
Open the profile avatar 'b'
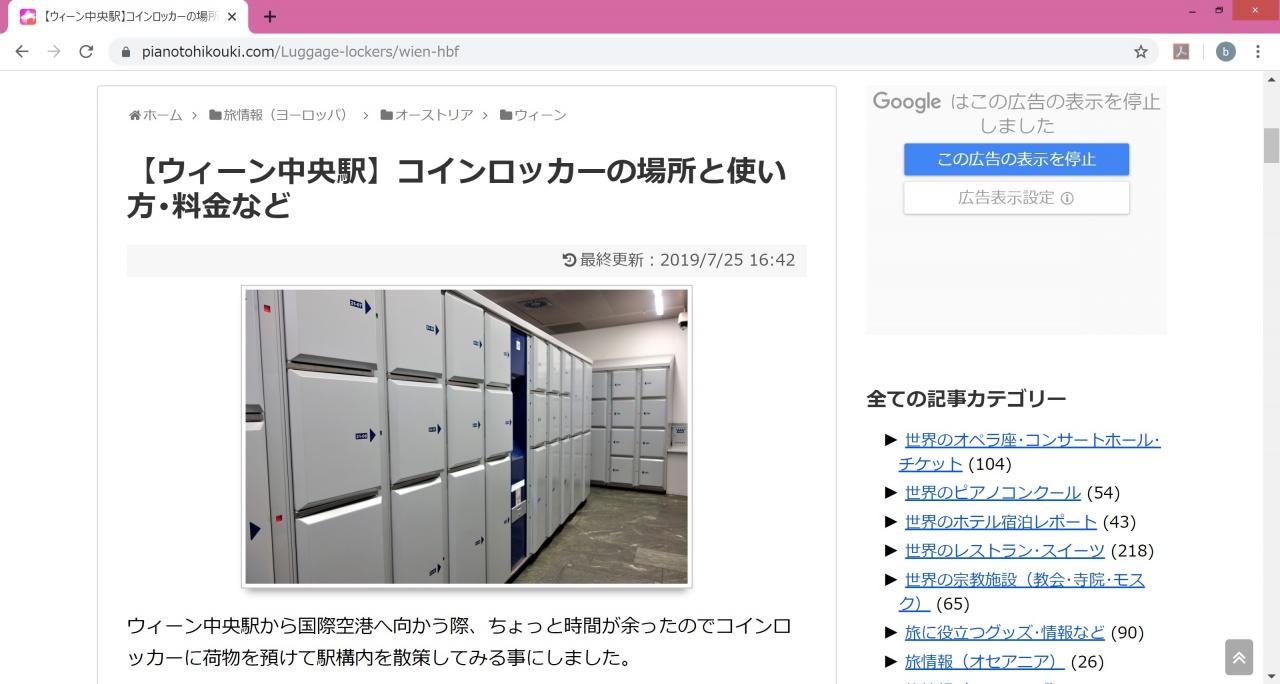click(1225, 51)
